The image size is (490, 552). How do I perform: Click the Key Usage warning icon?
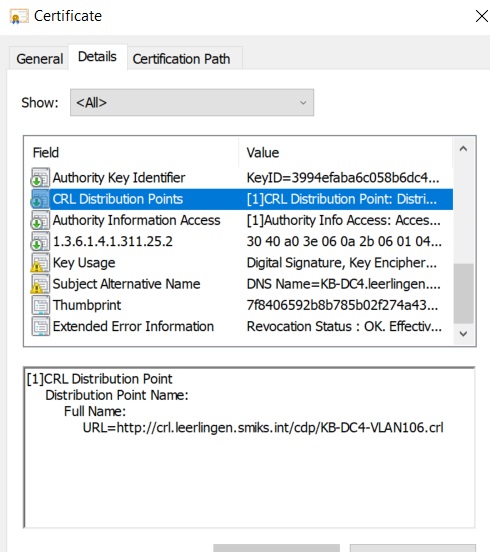pos(40,263)
